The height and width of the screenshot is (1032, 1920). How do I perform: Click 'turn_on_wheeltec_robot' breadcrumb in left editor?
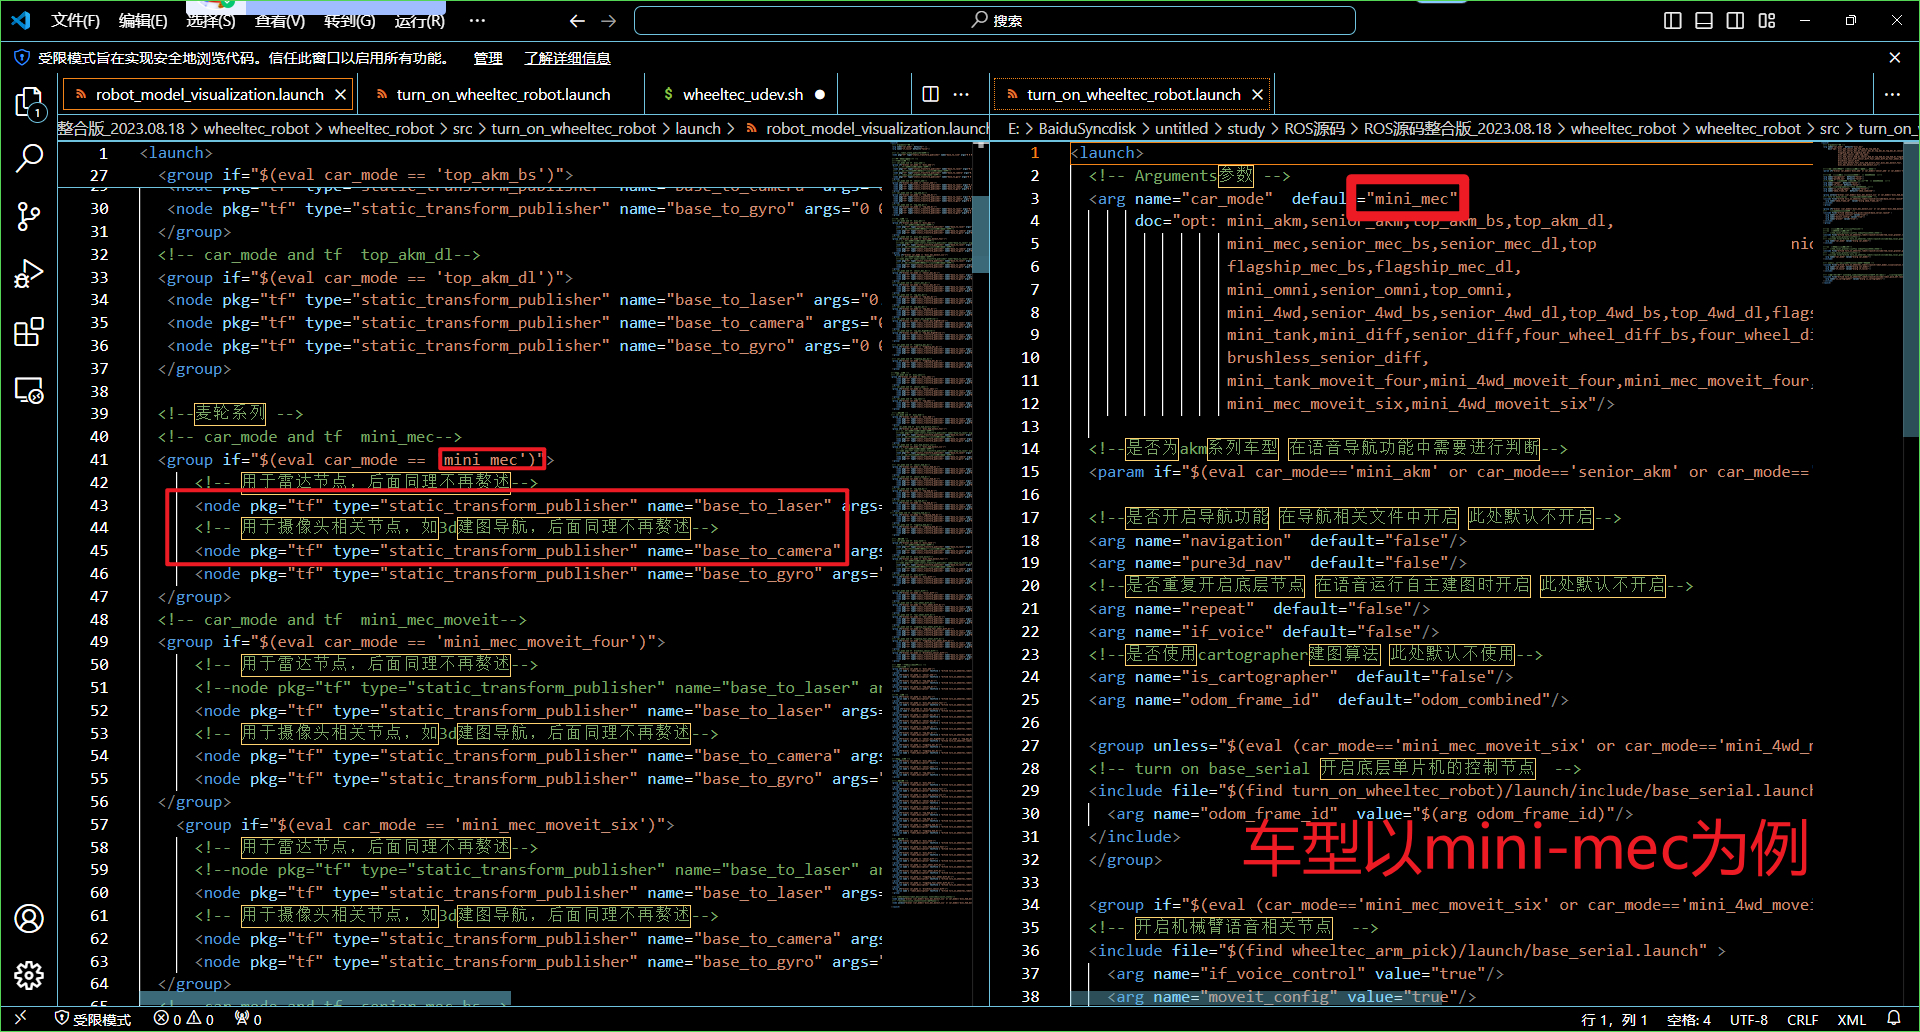[573, 128]
